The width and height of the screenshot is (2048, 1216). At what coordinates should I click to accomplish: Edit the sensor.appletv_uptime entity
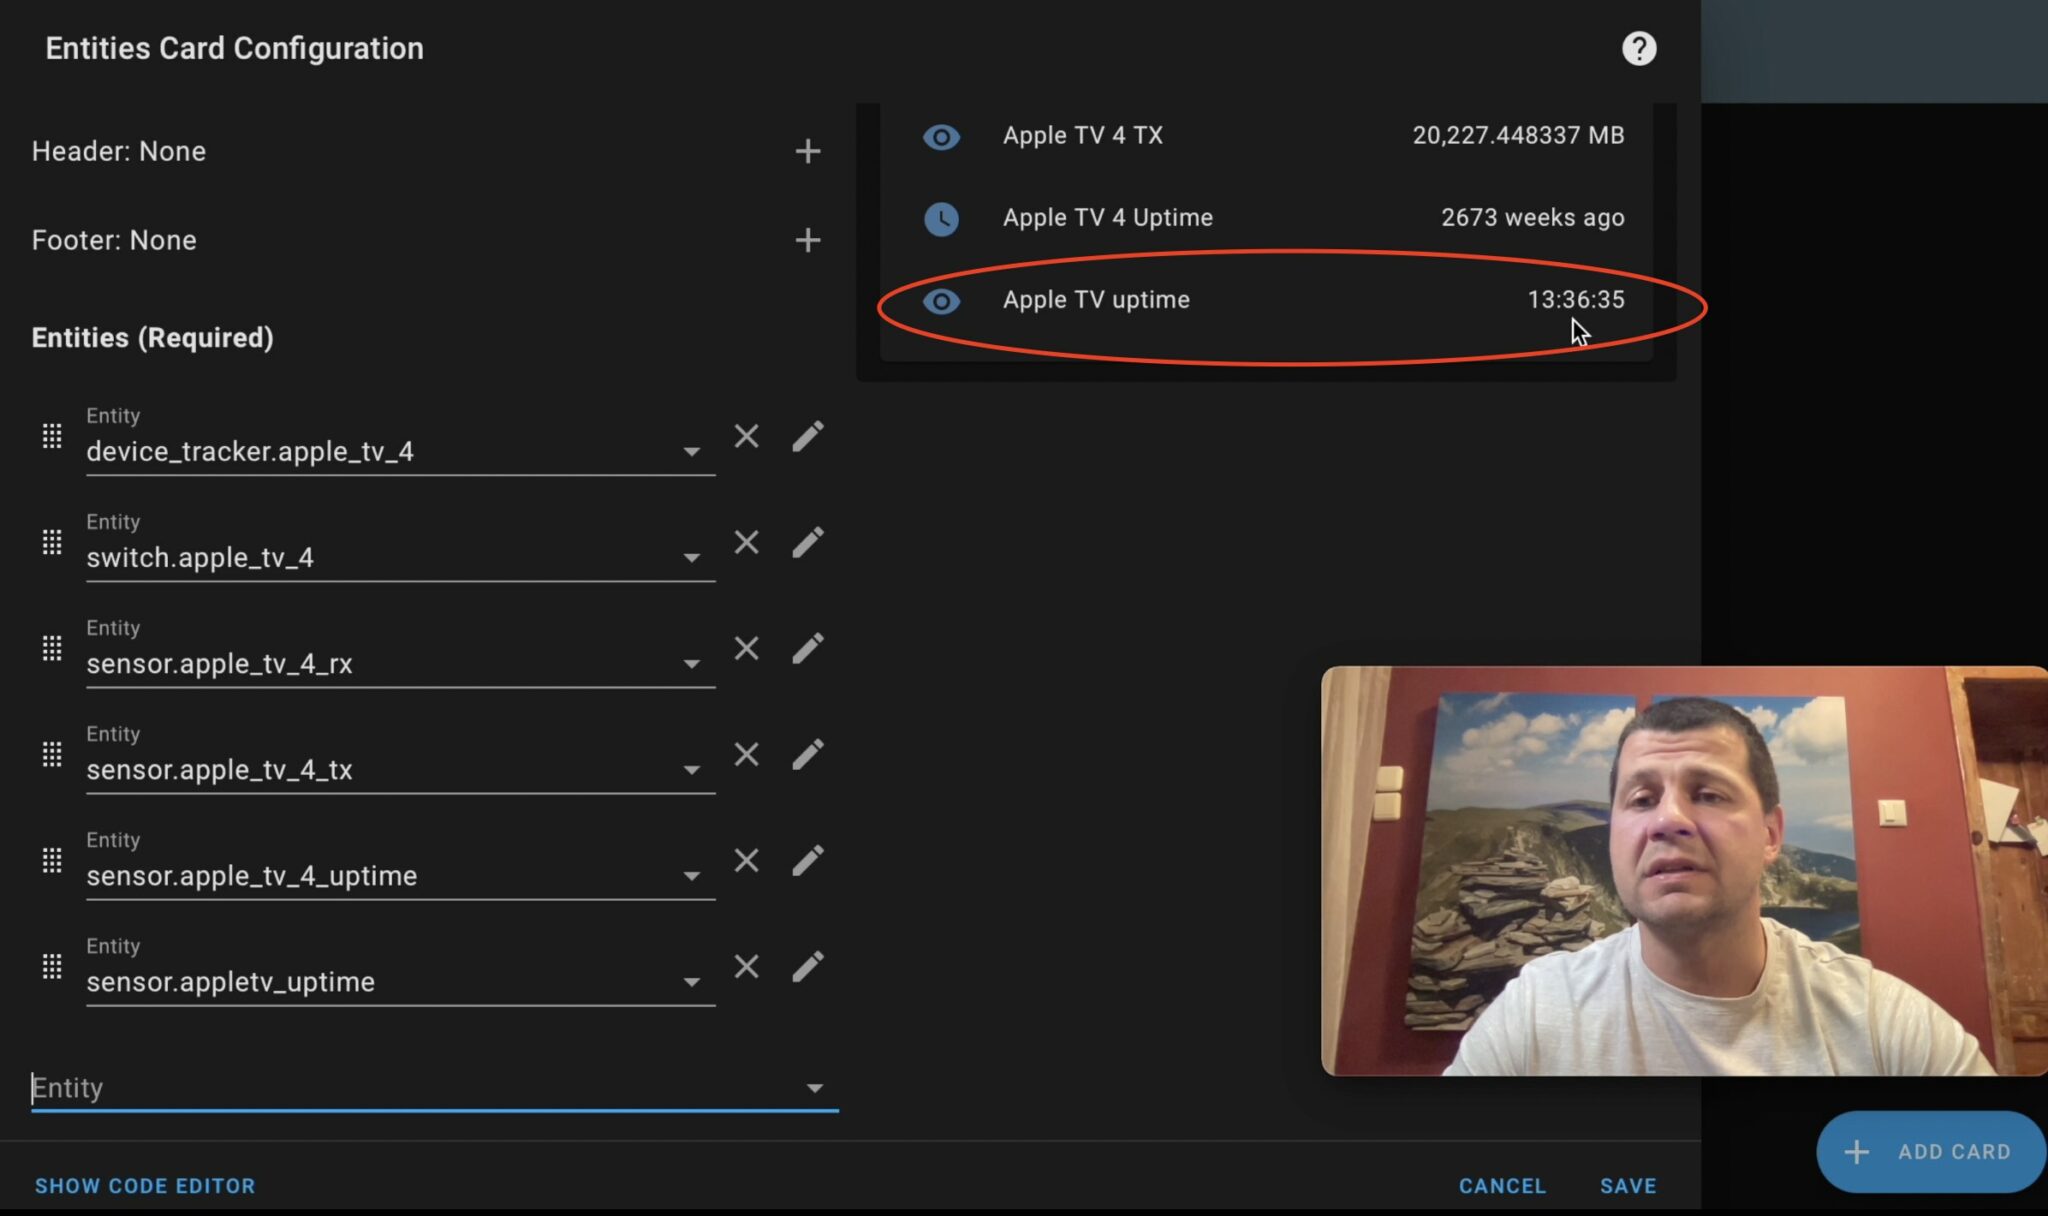[x=808, y=966]
